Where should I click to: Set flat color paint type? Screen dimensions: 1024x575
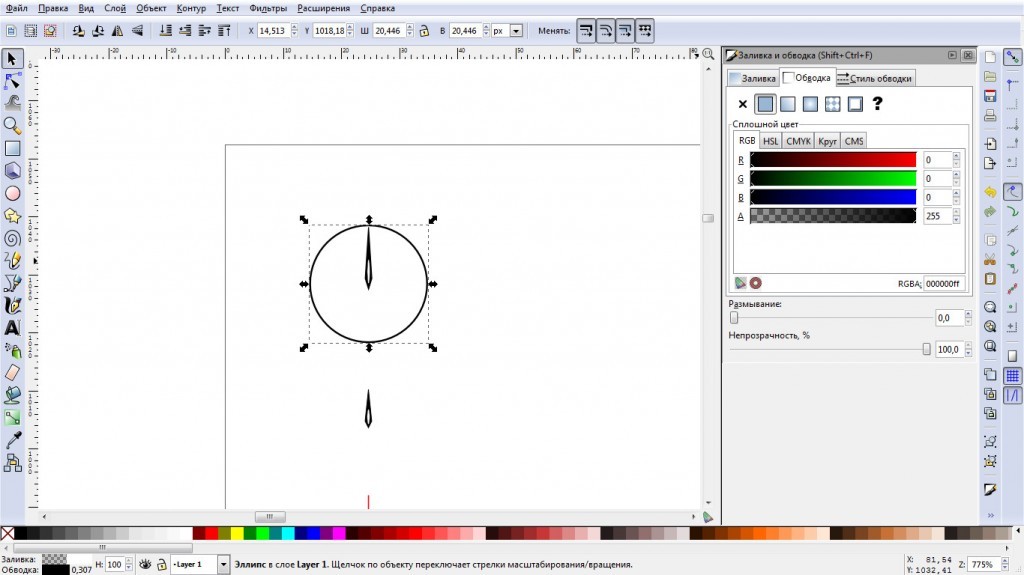click(x=765, y=104)
